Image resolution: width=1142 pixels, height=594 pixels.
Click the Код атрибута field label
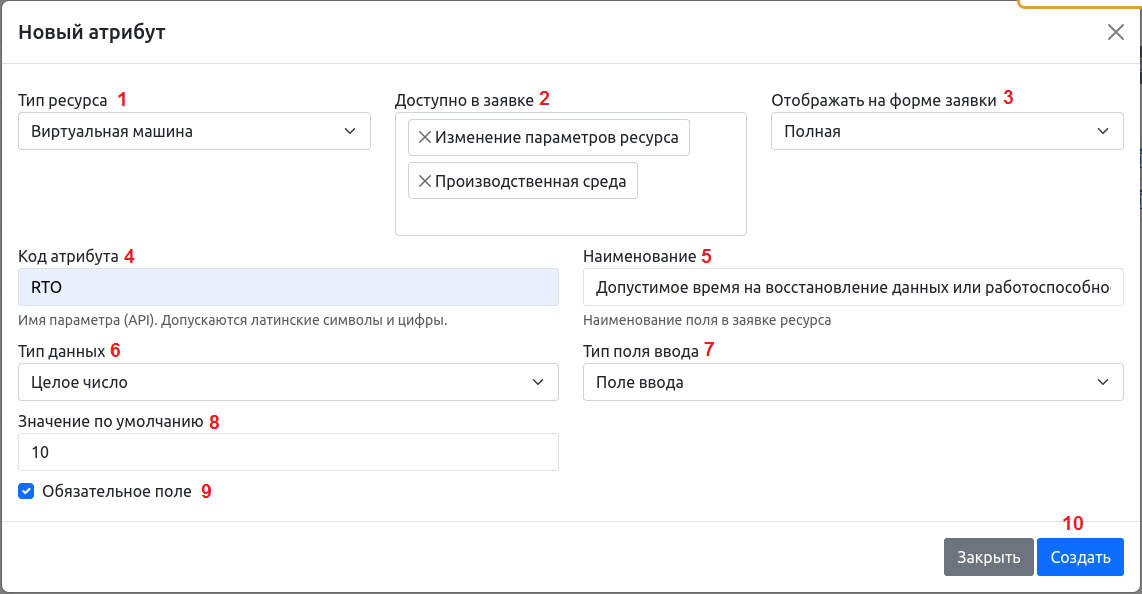coord(68,256)
